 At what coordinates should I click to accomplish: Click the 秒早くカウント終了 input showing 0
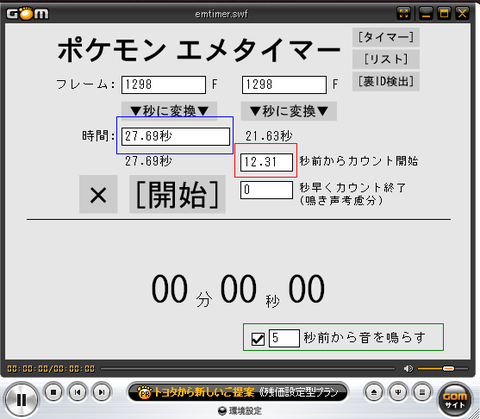(x=267, y=190)
